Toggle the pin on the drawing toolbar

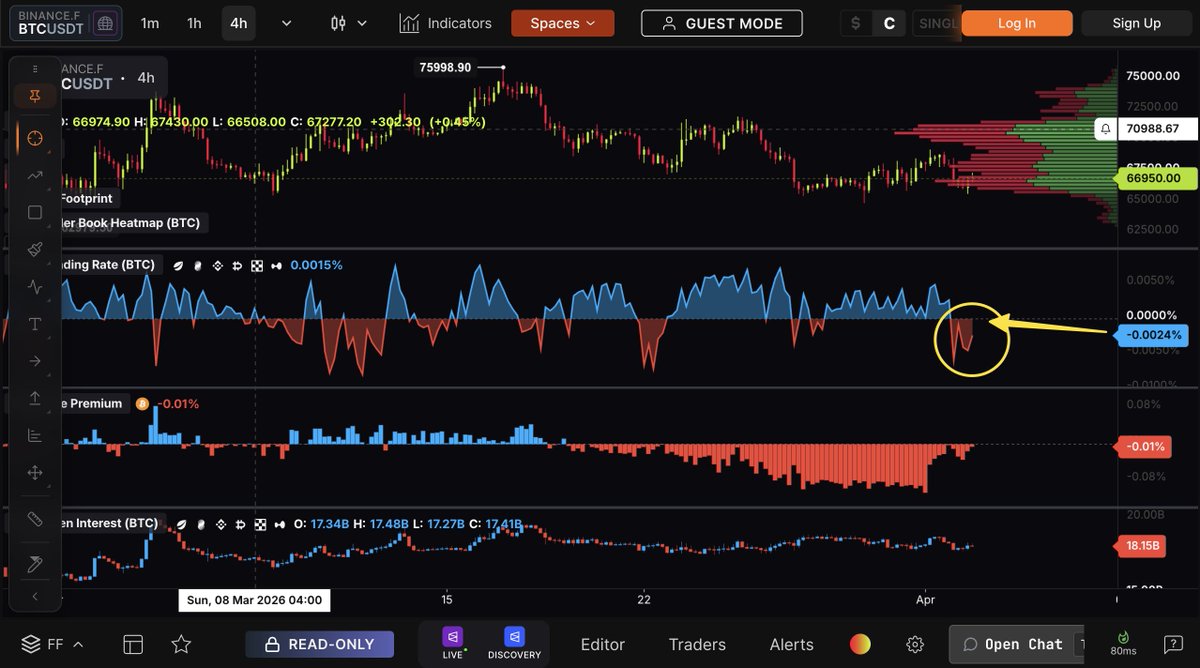[x=35, y=96]
